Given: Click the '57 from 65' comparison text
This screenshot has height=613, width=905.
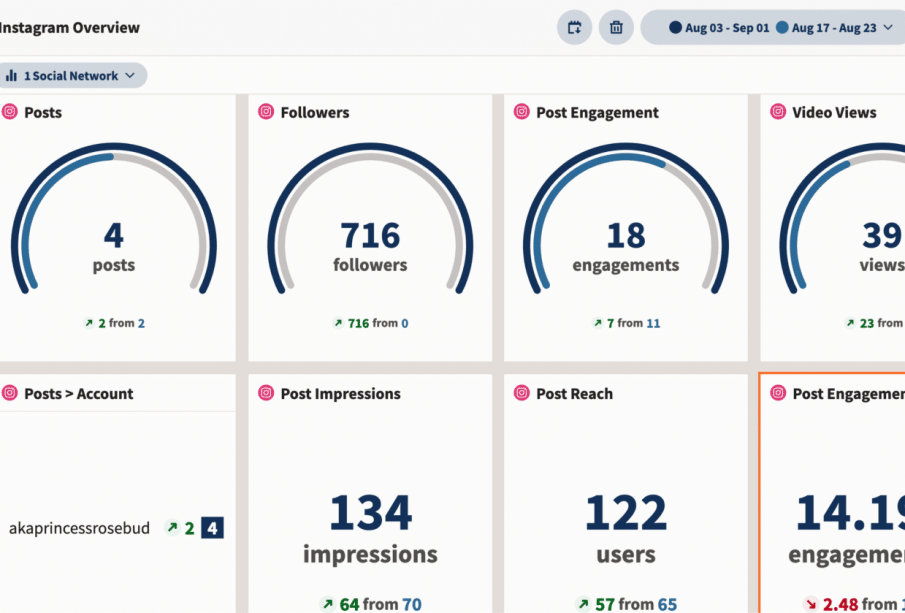Looking at the screenshot, I should pyautogui.click(x=636, y=604).
